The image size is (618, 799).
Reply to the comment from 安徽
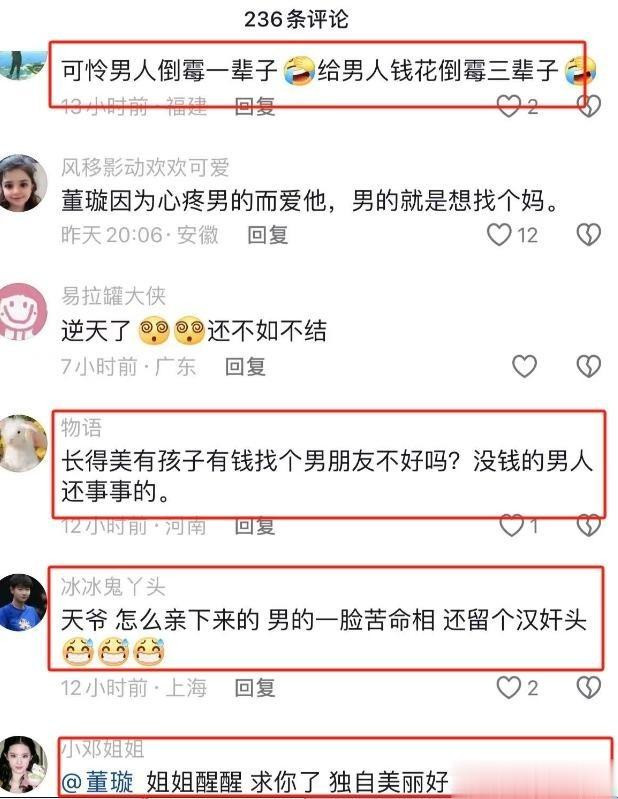pos(267,235)
